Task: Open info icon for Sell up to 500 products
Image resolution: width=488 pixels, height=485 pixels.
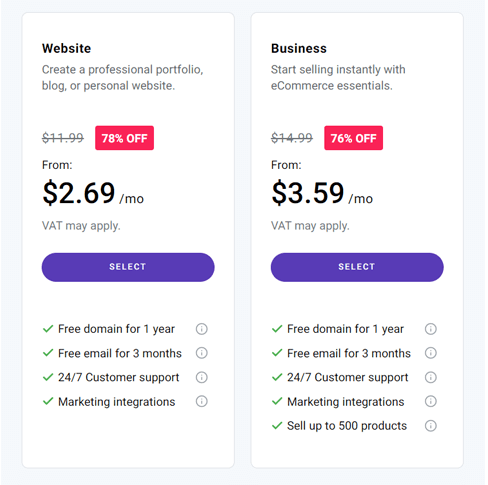Action: 430,426
